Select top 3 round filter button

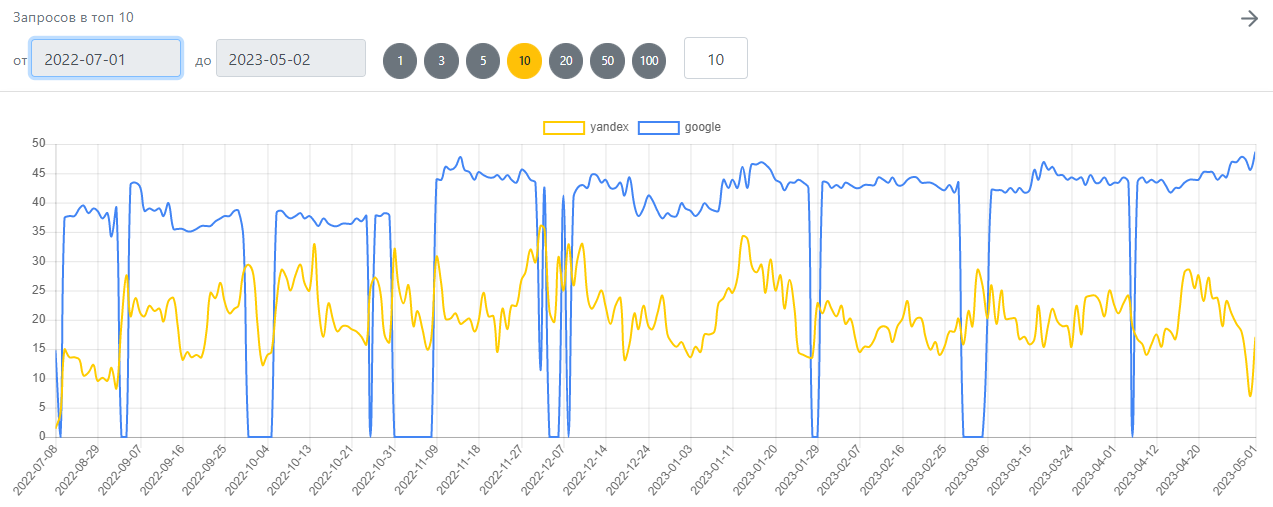(x=441, y=60)
